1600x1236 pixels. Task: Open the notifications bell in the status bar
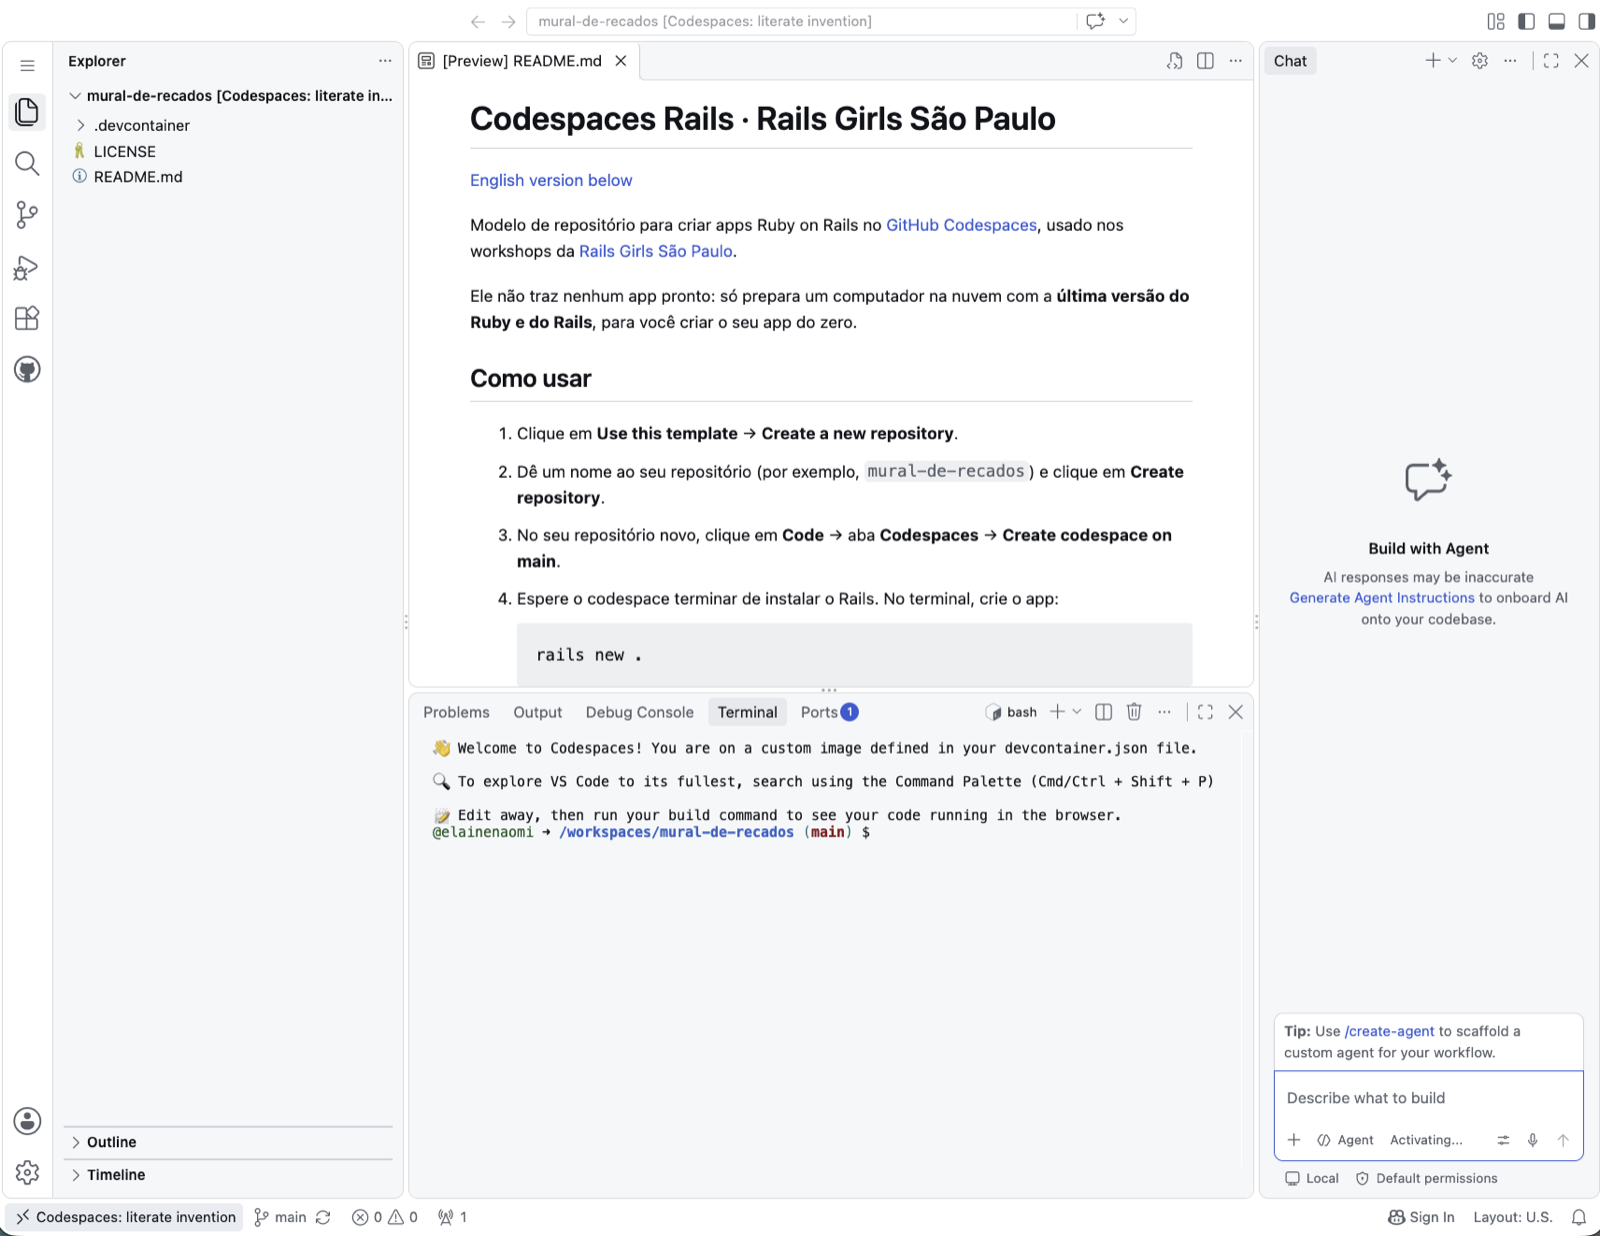point(1579,1217)
